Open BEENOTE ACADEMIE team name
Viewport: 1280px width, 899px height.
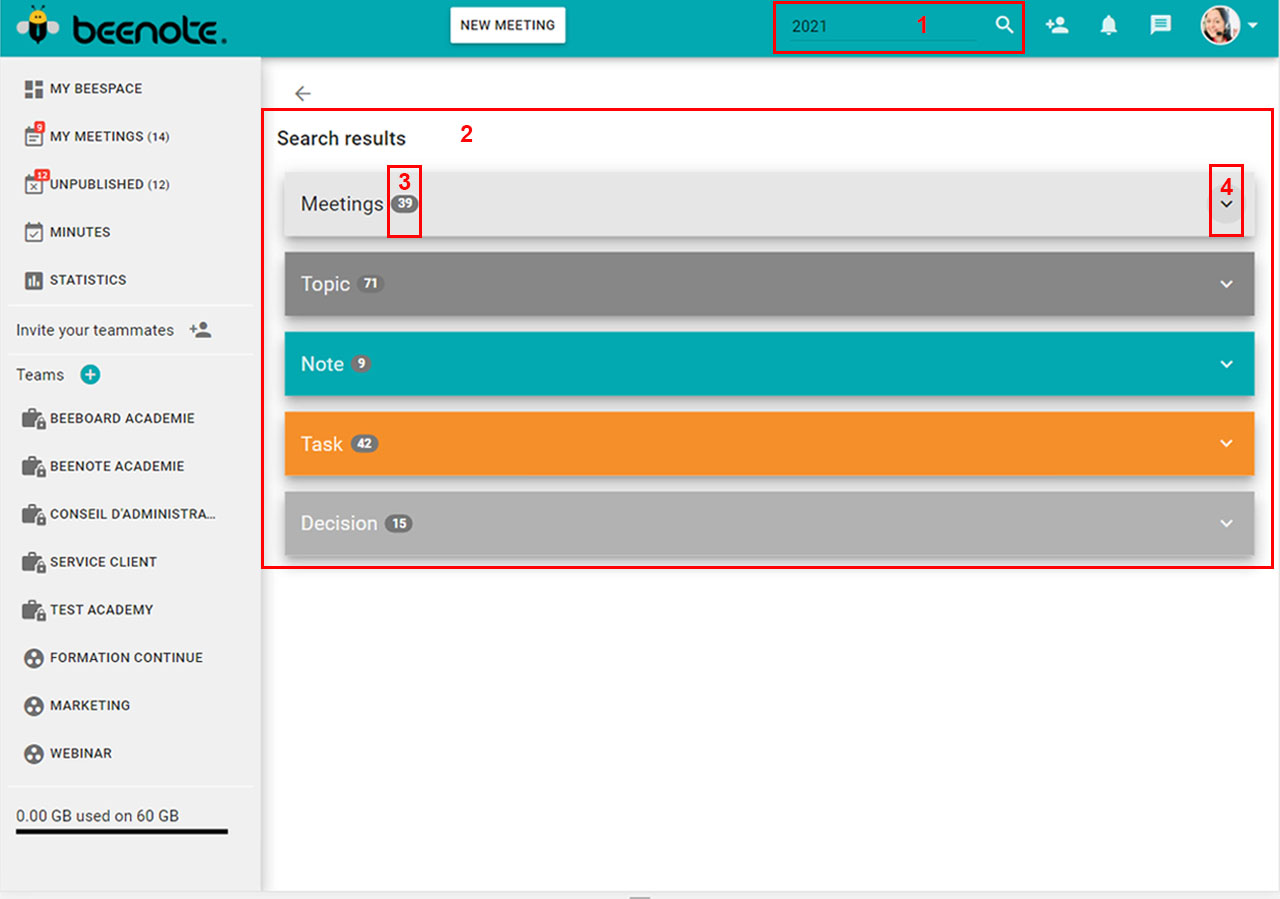click(x=117, y=467)
